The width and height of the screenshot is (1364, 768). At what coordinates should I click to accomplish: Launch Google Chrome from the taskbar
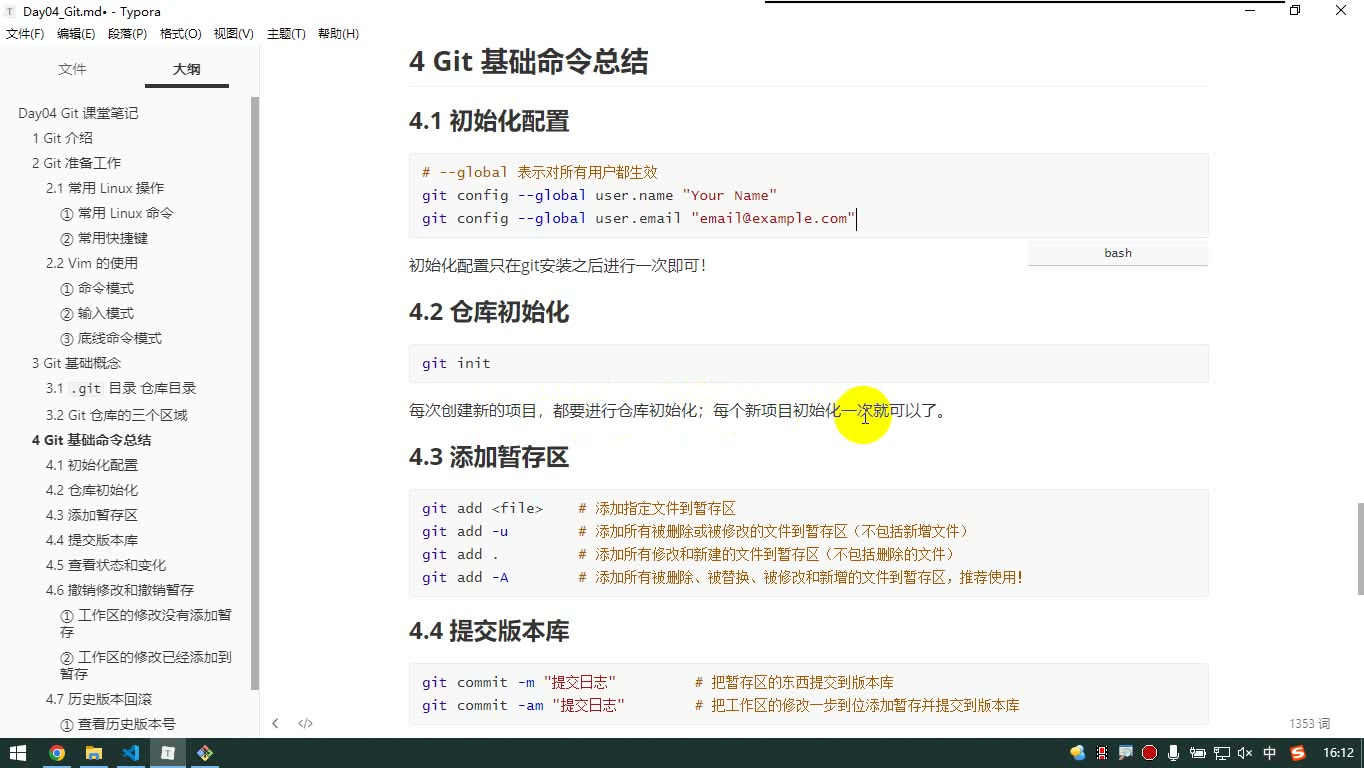click(57, 753)
